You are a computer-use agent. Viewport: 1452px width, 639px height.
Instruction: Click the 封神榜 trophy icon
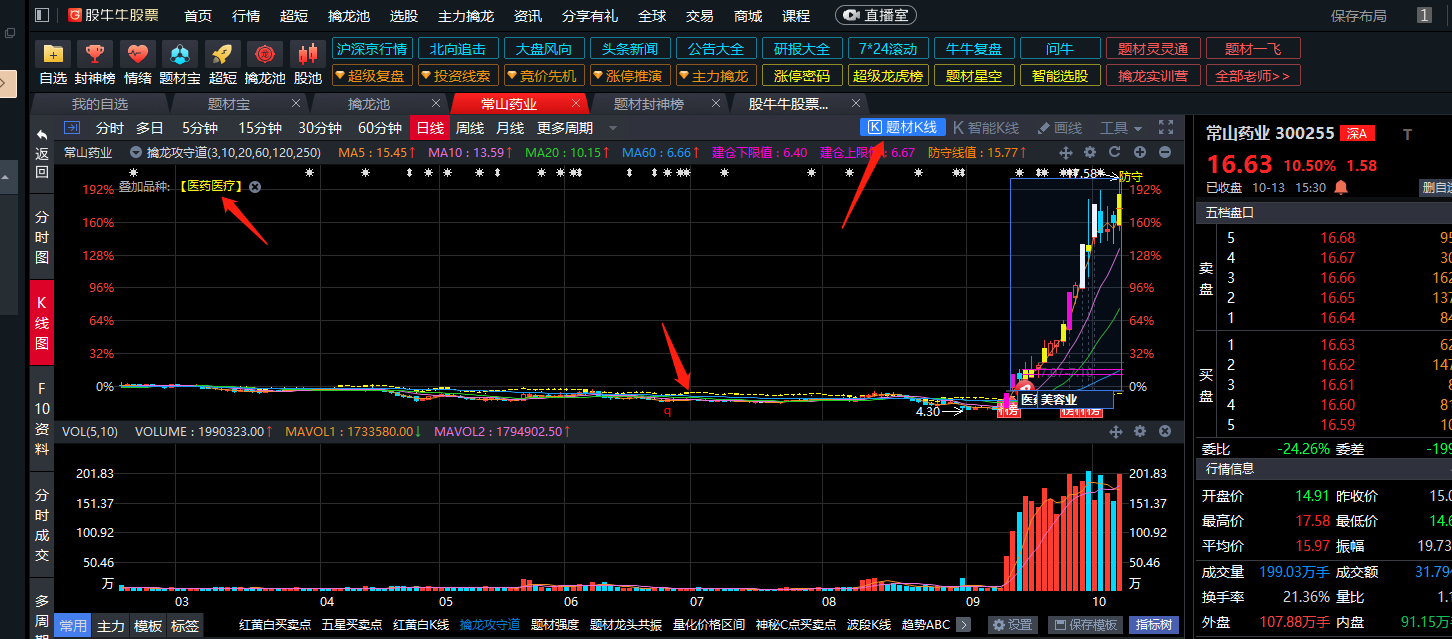tap(95, 54)
